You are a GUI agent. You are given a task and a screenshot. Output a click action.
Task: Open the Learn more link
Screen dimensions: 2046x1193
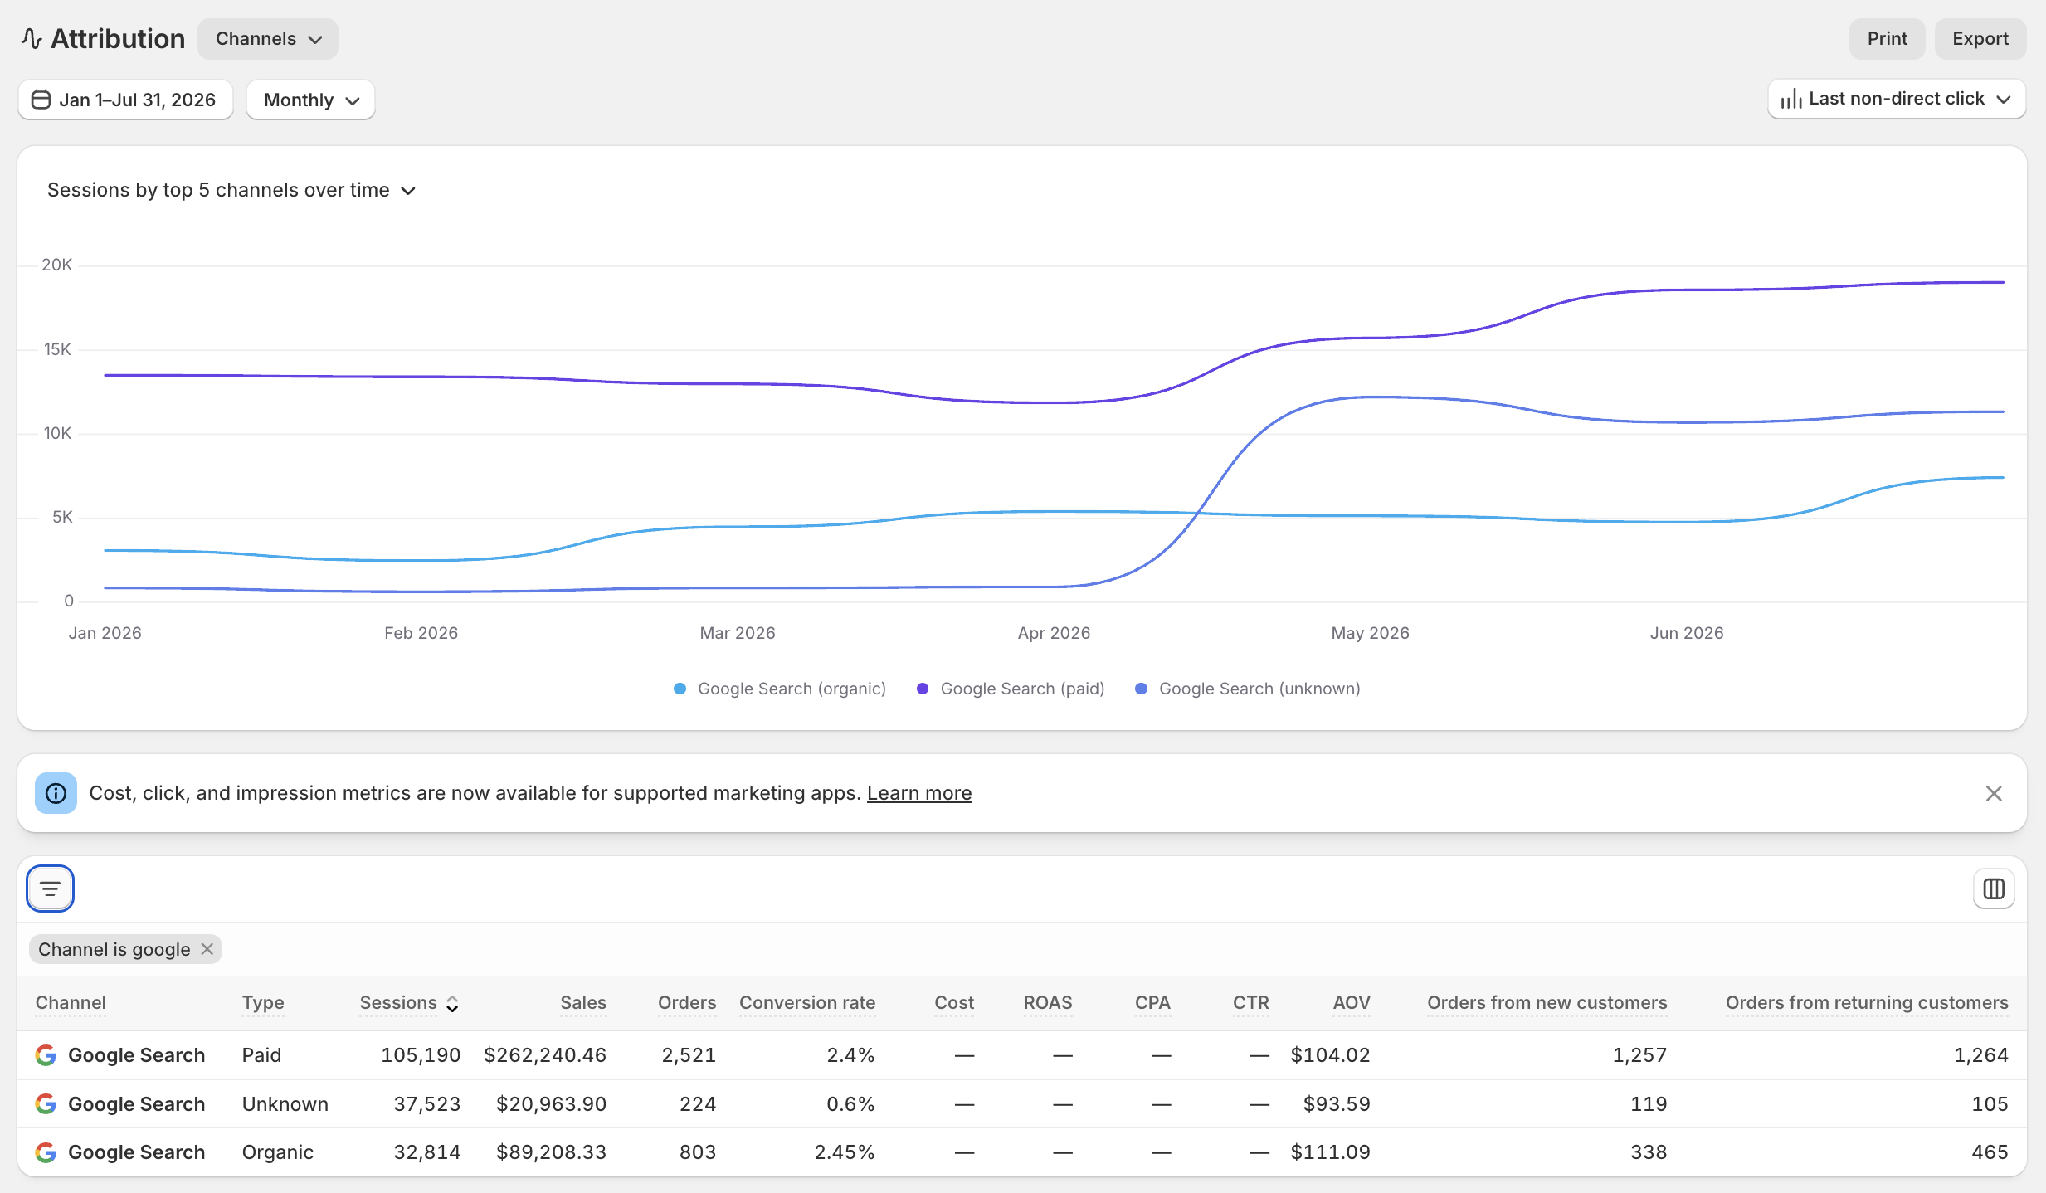(x=919, y=793)
